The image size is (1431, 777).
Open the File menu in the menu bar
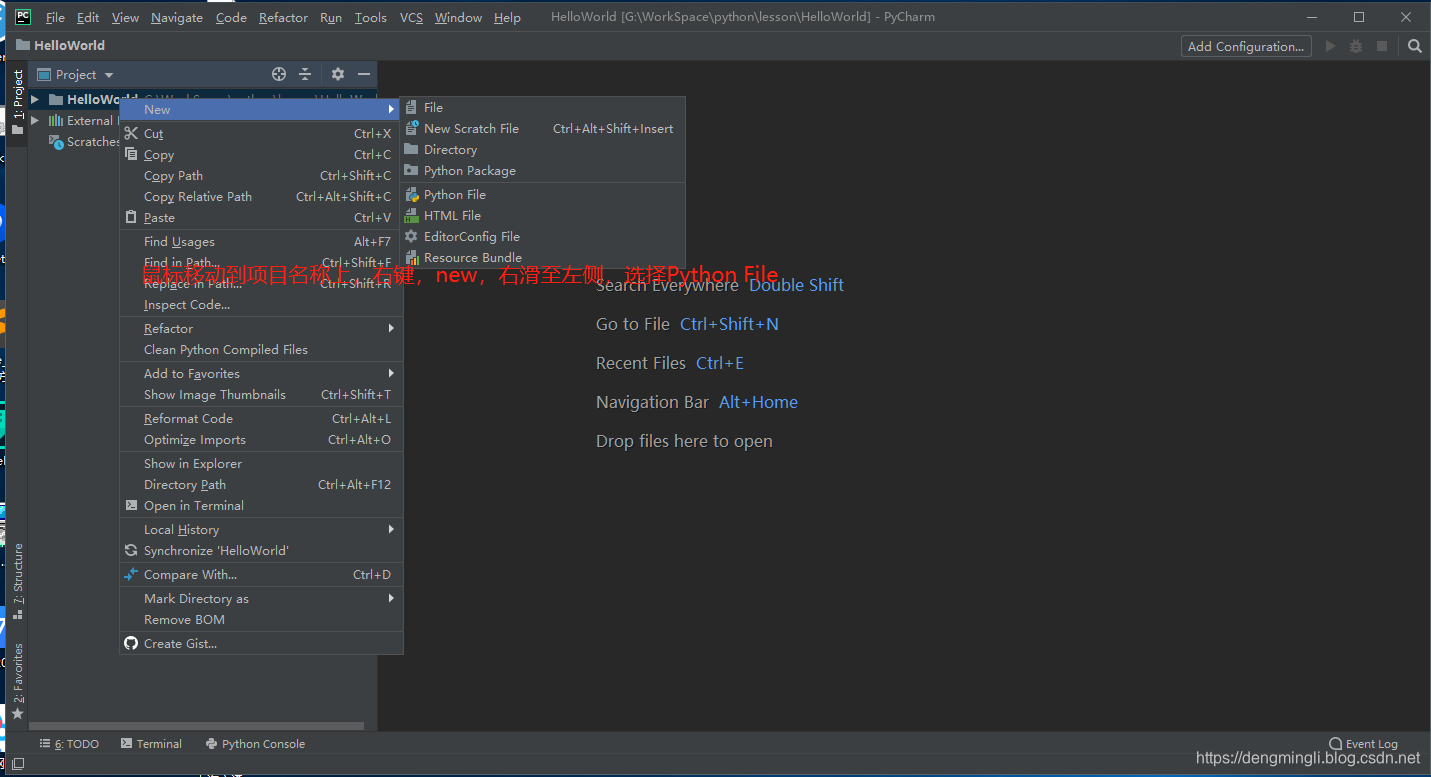coord(55,18)
